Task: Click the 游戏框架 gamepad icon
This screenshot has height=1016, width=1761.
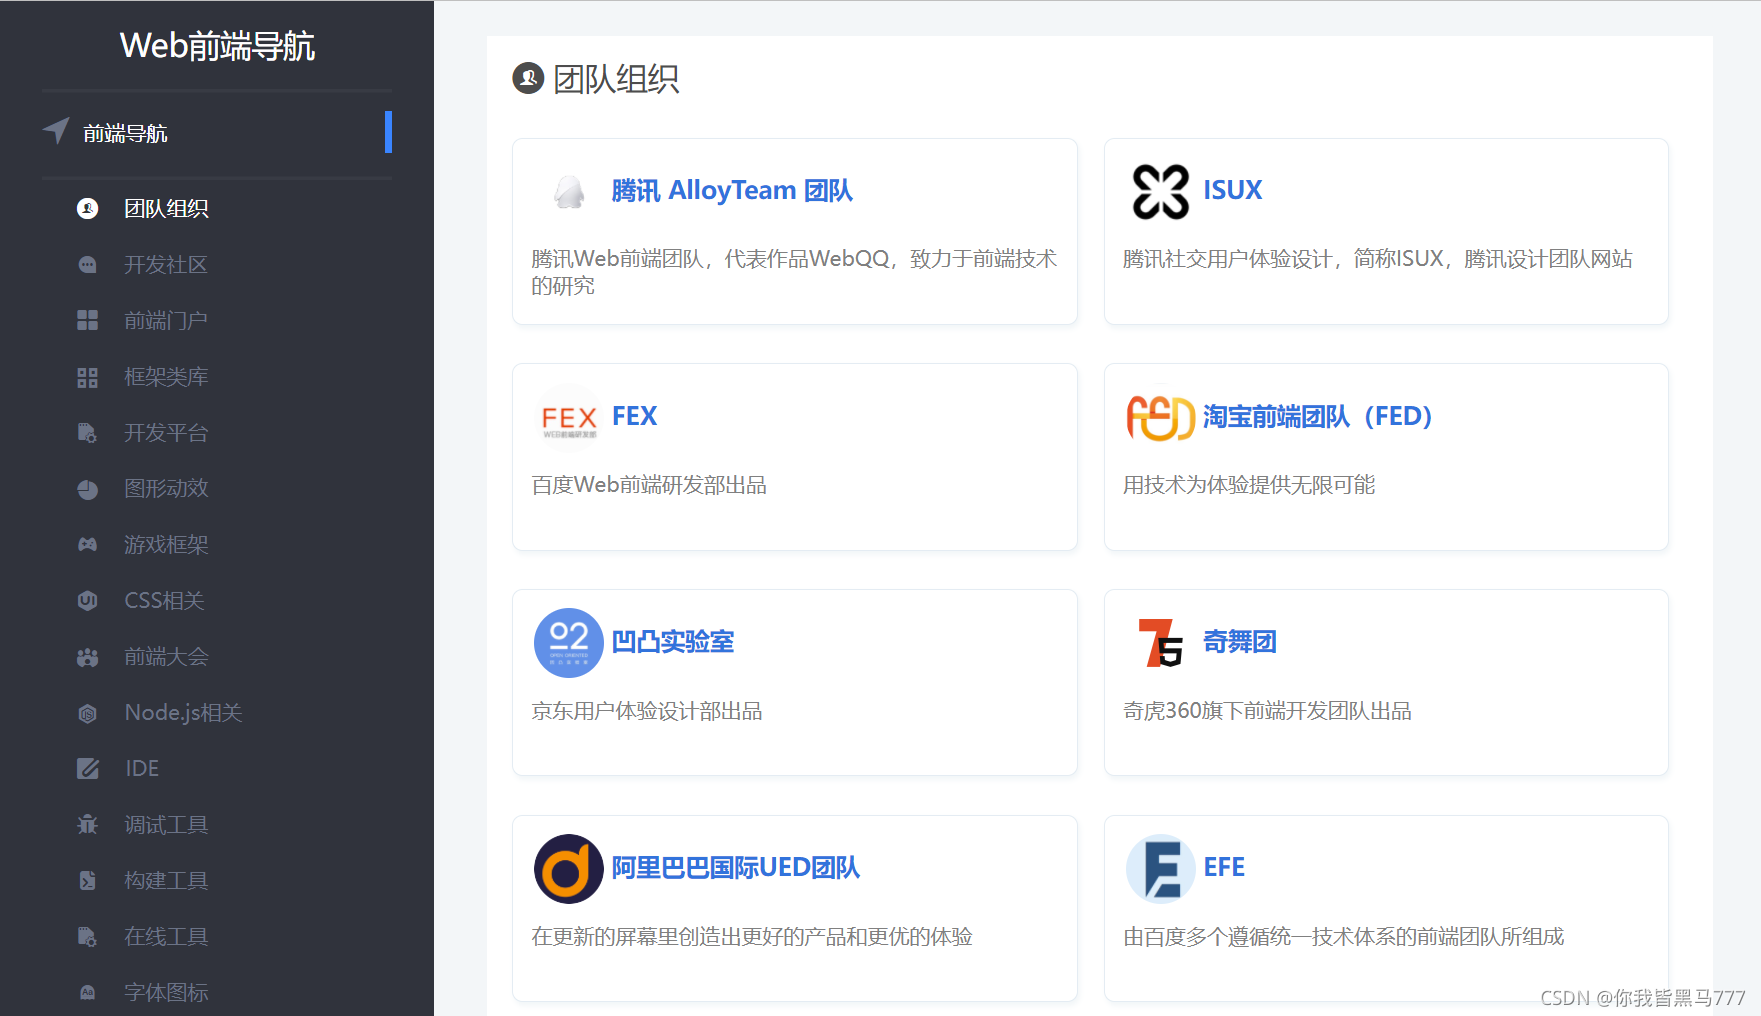Action: pos(88,545)
